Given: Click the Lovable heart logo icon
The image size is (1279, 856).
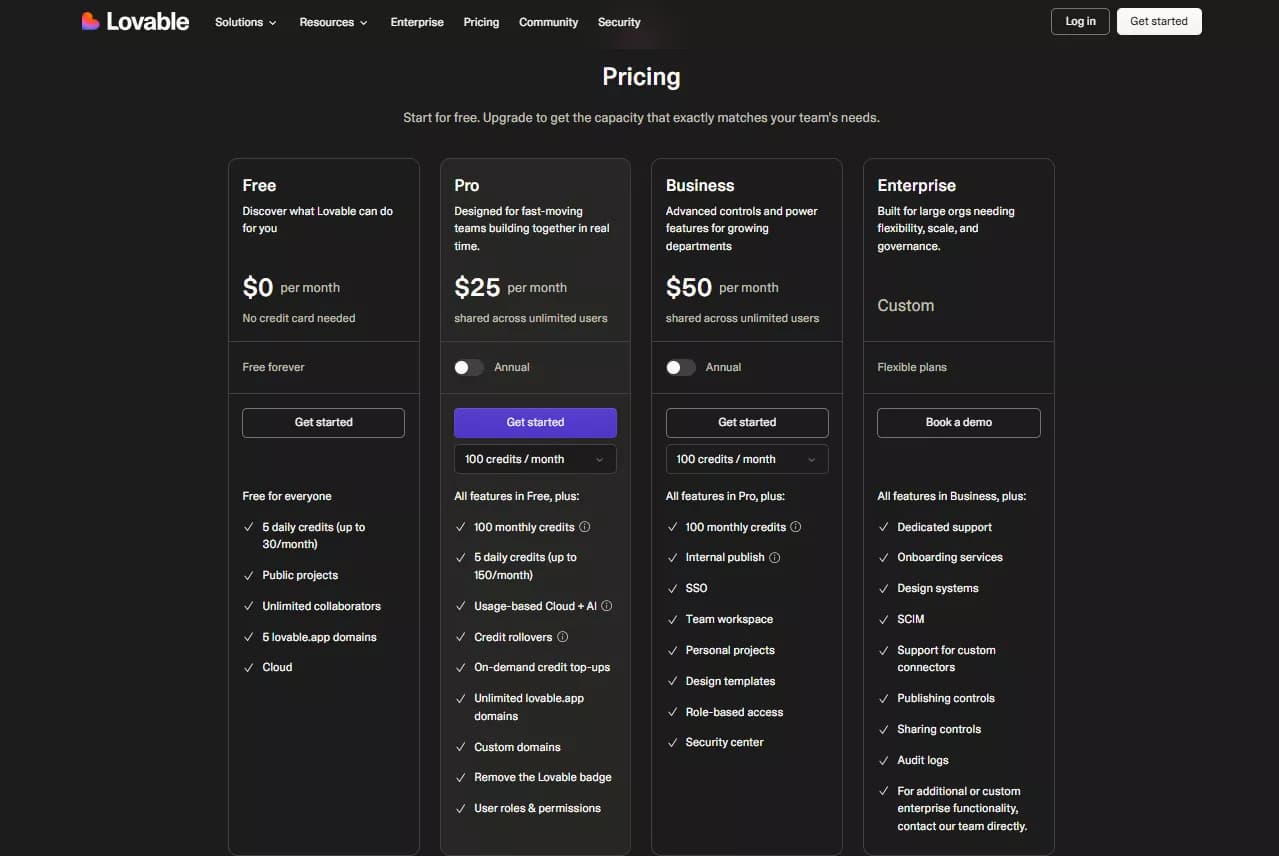Looking at the screenshot, I should click(91, 21).
